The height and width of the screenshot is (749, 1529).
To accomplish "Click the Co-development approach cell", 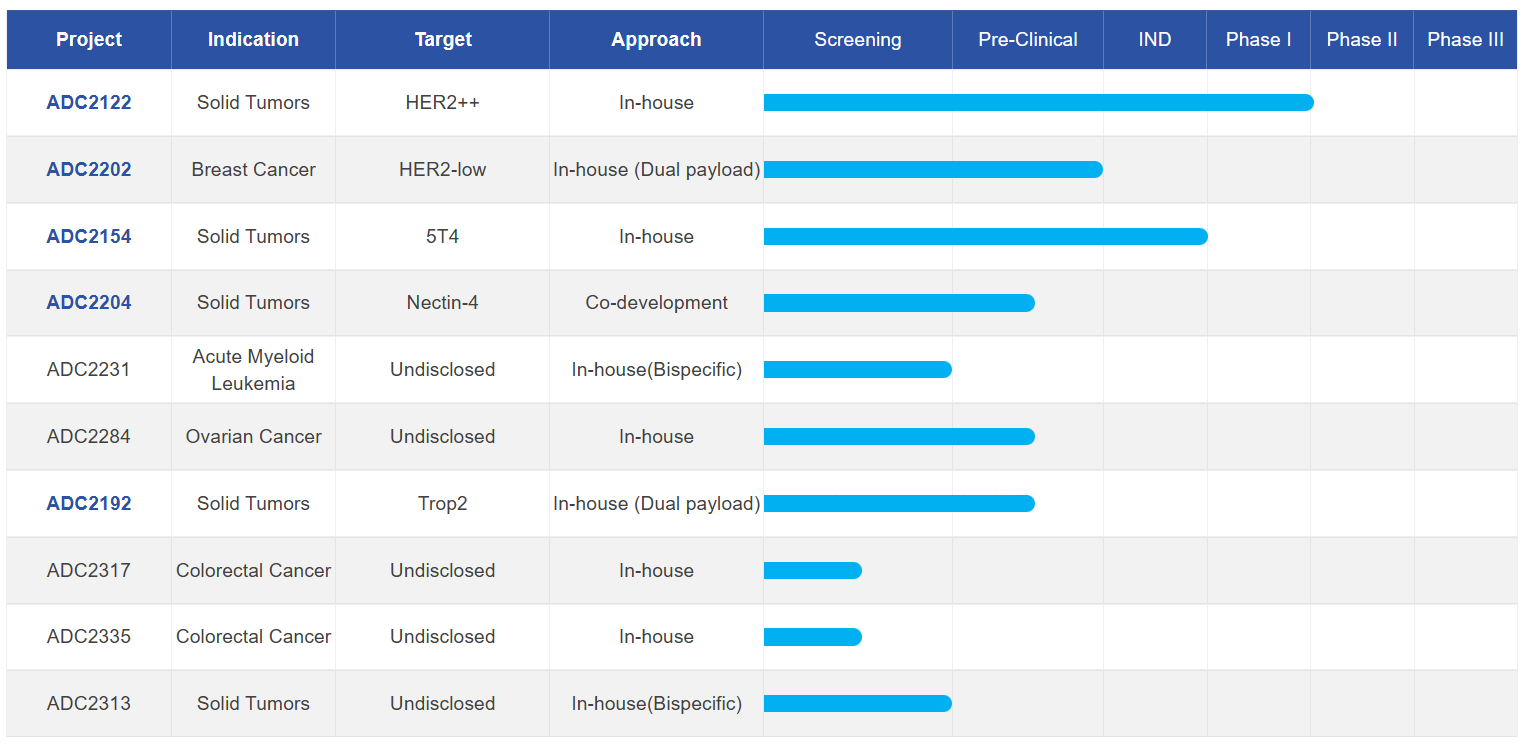I will click(656, 302).
